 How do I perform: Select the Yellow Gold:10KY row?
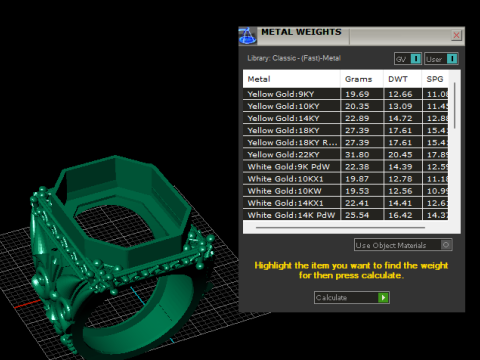[x=345, y=106]
